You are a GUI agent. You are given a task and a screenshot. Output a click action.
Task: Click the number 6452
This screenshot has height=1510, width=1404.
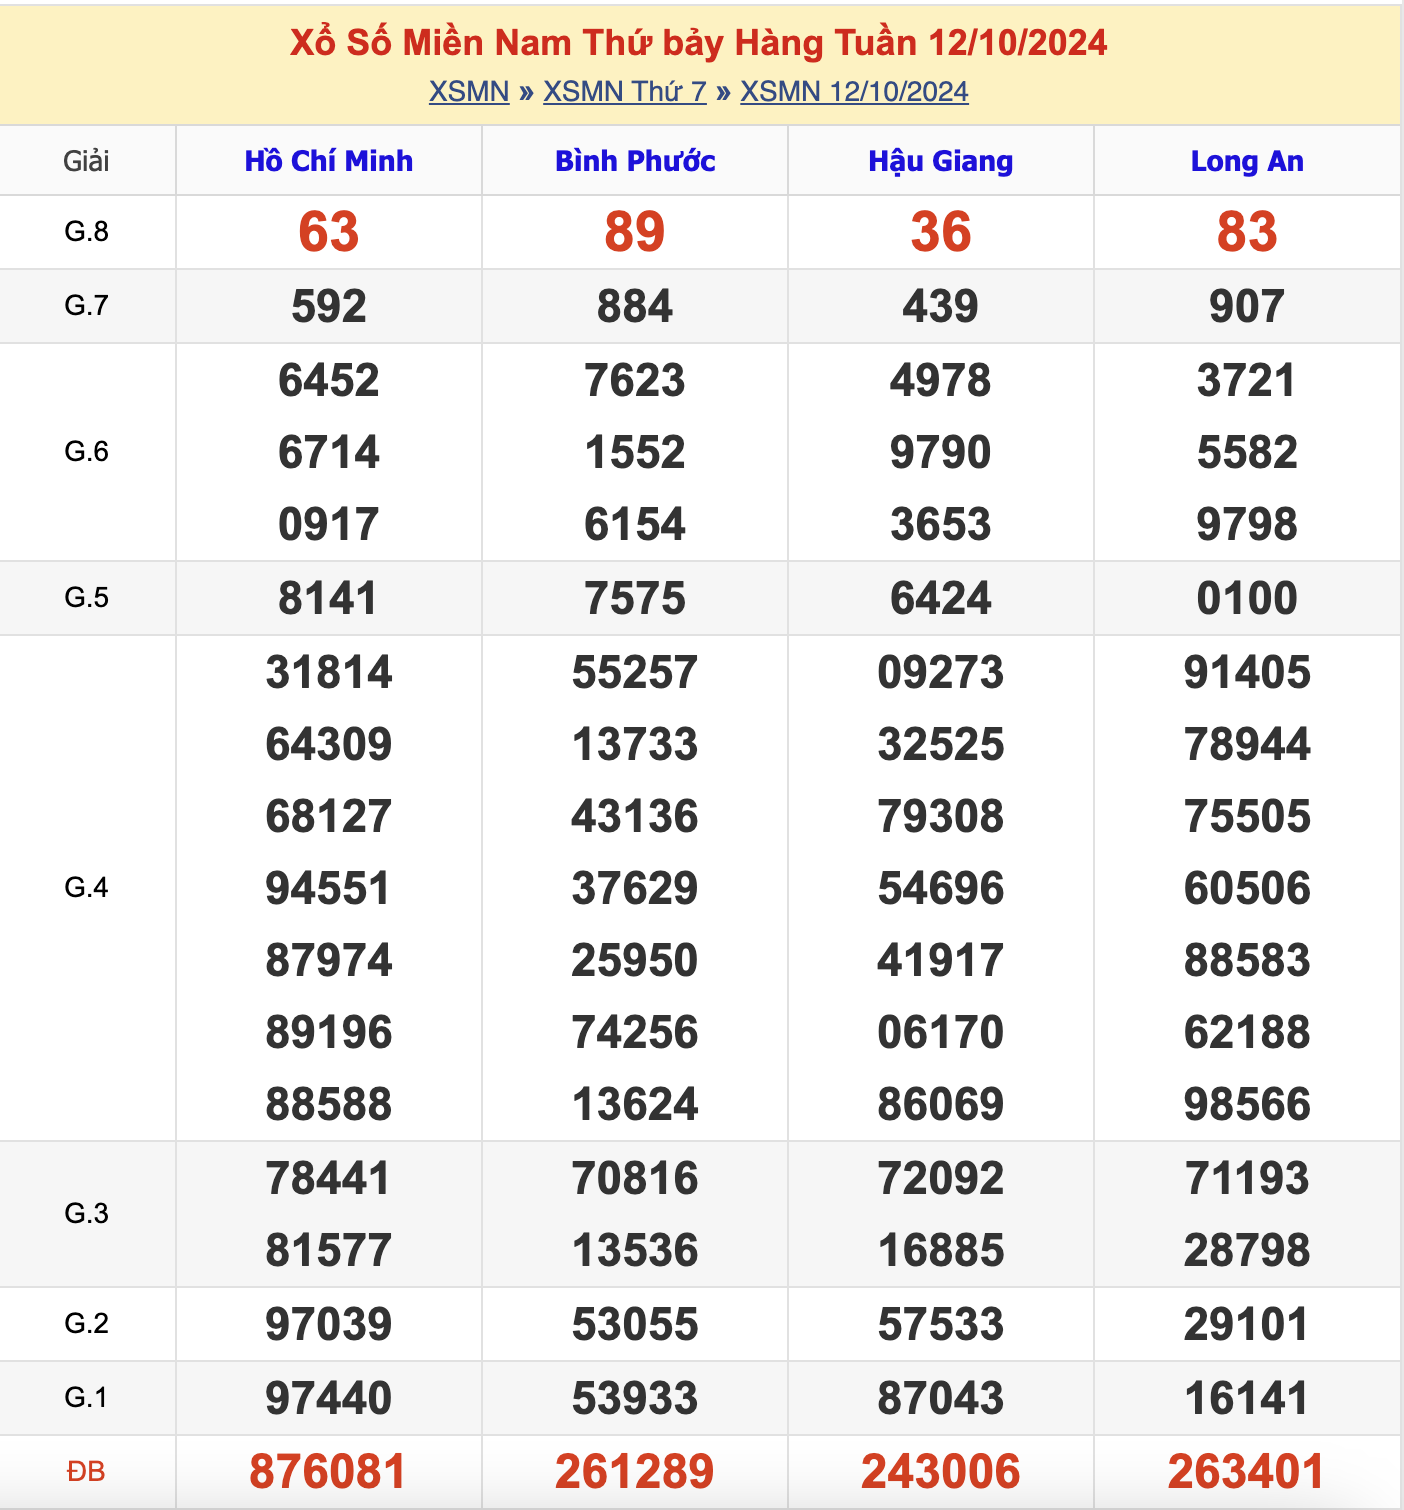pyautogui.click(x=329, y=380)
